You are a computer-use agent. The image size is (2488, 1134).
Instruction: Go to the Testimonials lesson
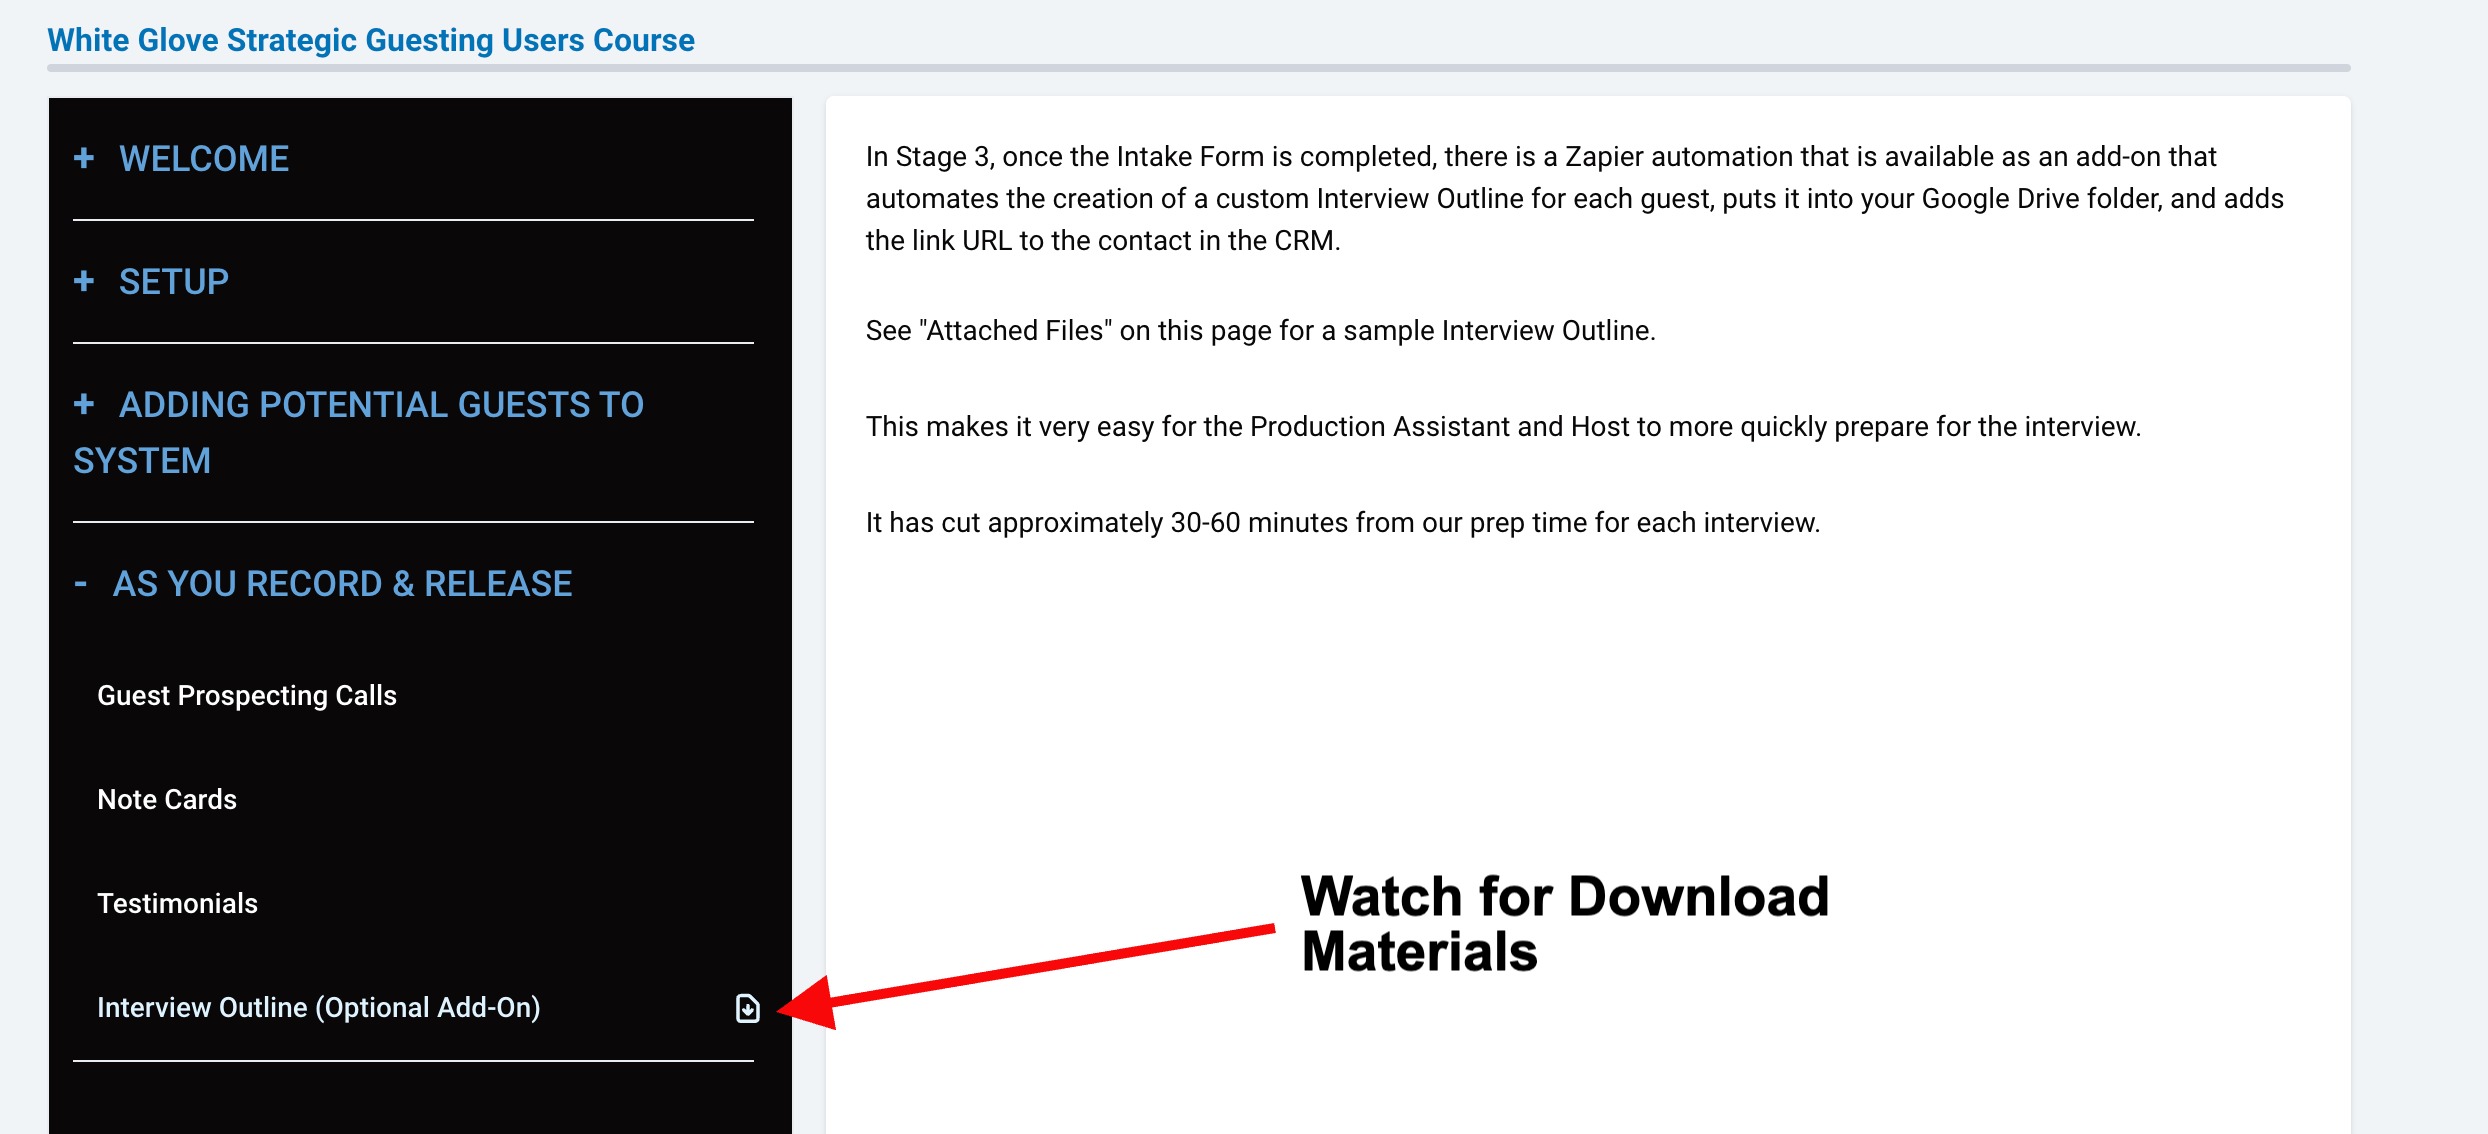(x=177, y=903)
